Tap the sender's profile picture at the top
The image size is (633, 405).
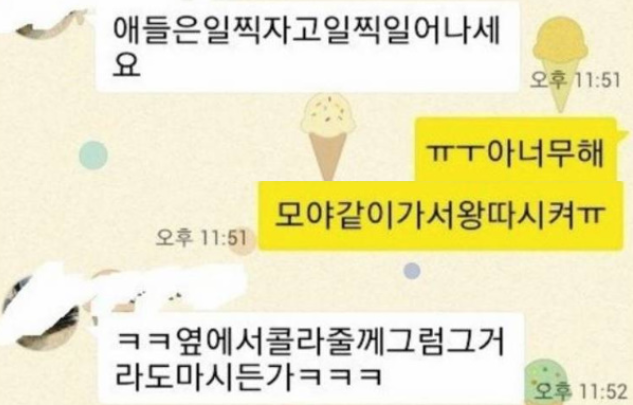[x=50, y=24]
